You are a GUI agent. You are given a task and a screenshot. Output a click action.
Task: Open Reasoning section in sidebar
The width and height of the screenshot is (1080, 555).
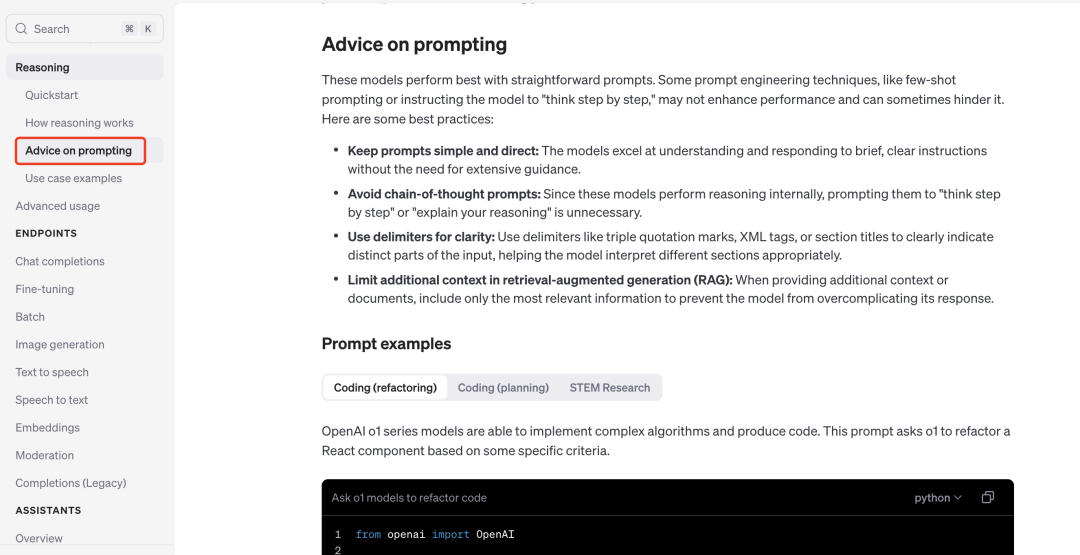pos(43,68)
